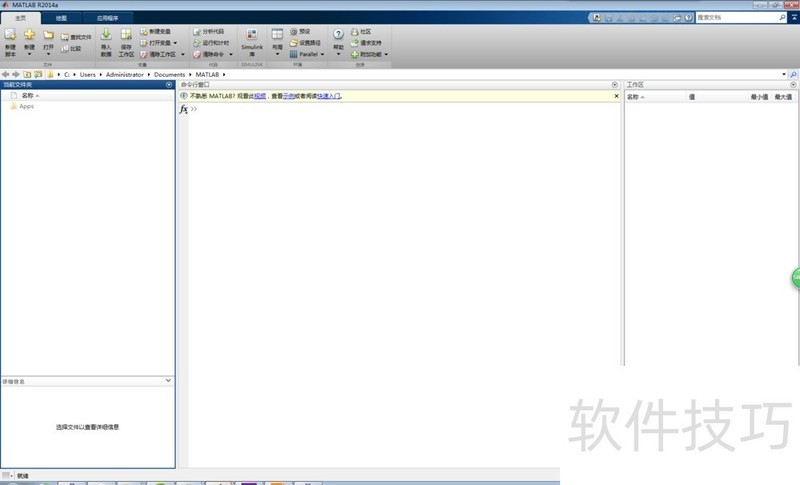Open the Layout (布局) dropdown arrow

coord(277,54)
